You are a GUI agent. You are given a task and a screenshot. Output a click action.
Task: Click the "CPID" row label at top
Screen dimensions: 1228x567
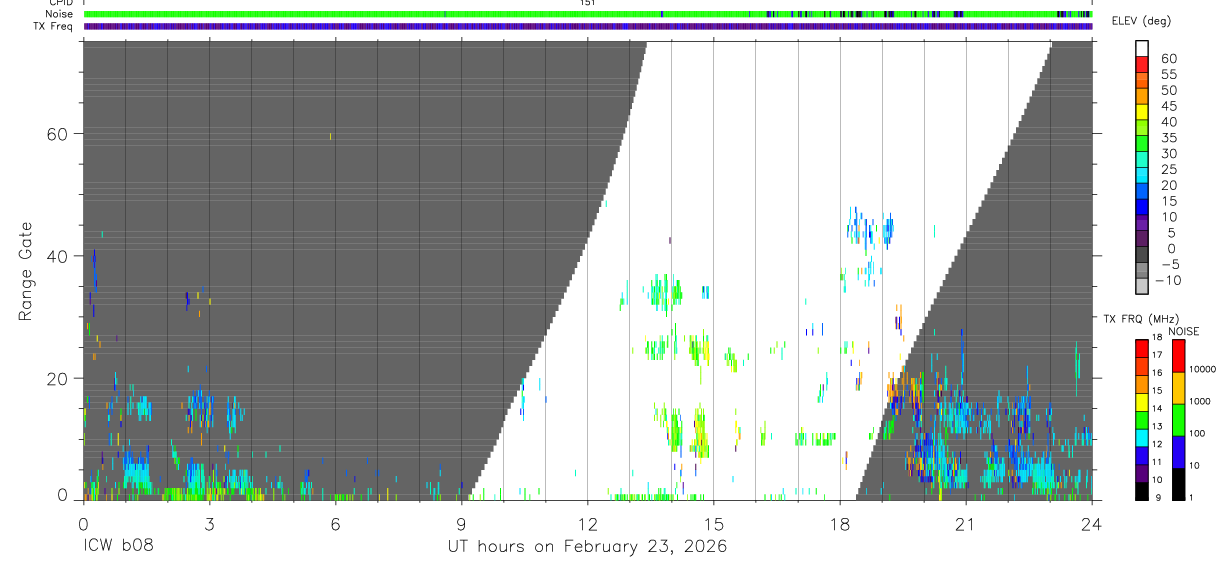click(x=61, y=3)
